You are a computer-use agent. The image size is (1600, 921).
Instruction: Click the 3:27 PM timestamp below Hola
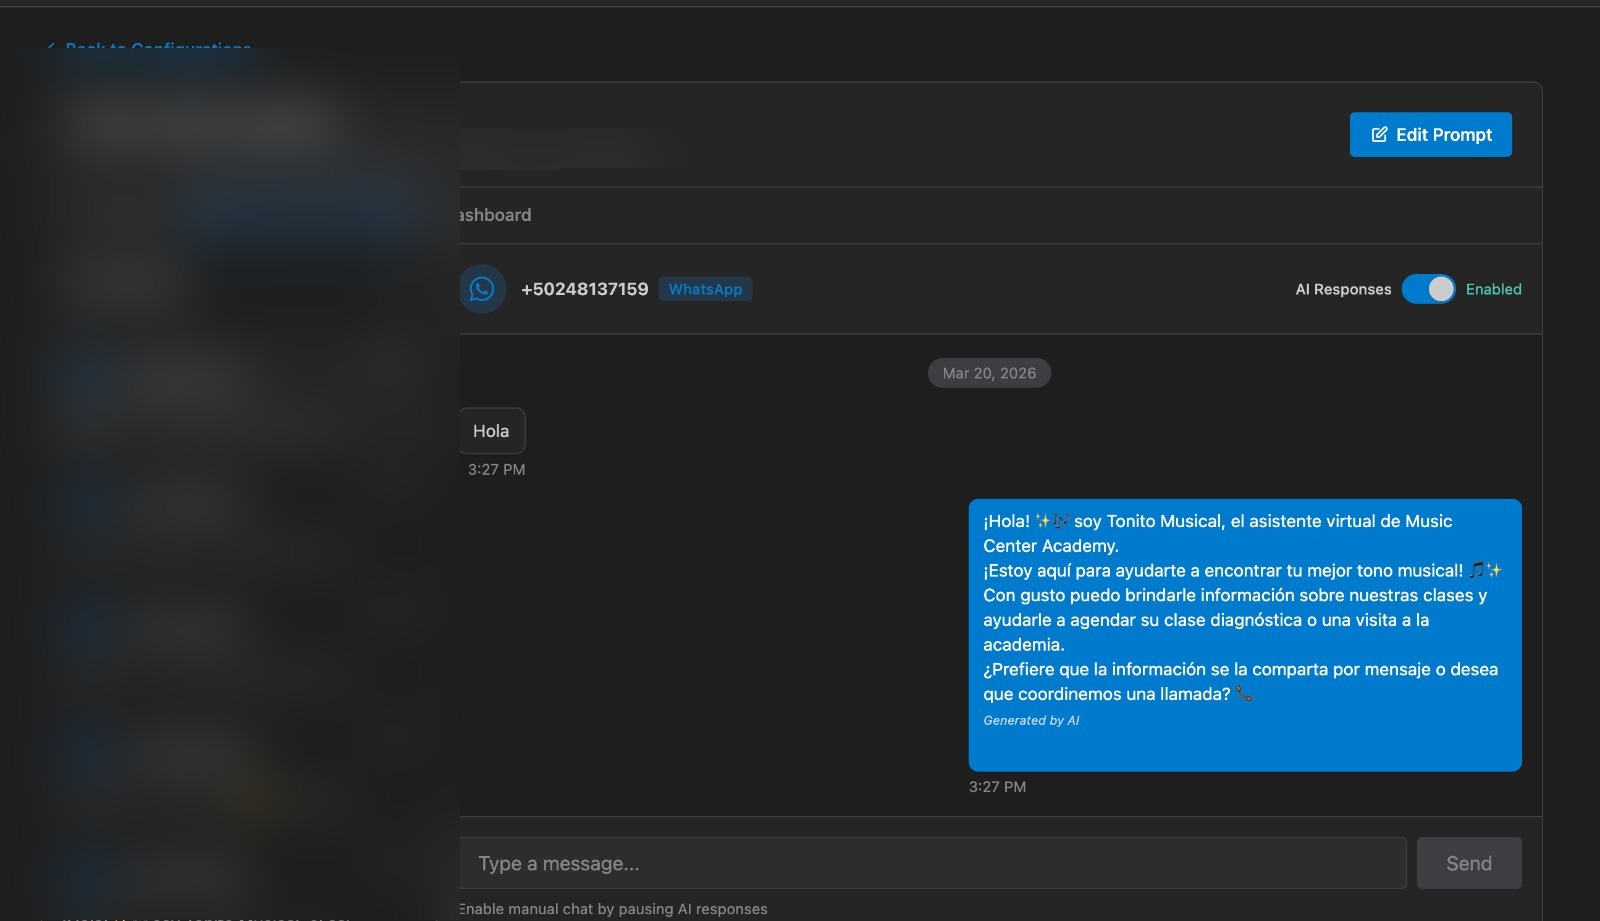[497, 469]
